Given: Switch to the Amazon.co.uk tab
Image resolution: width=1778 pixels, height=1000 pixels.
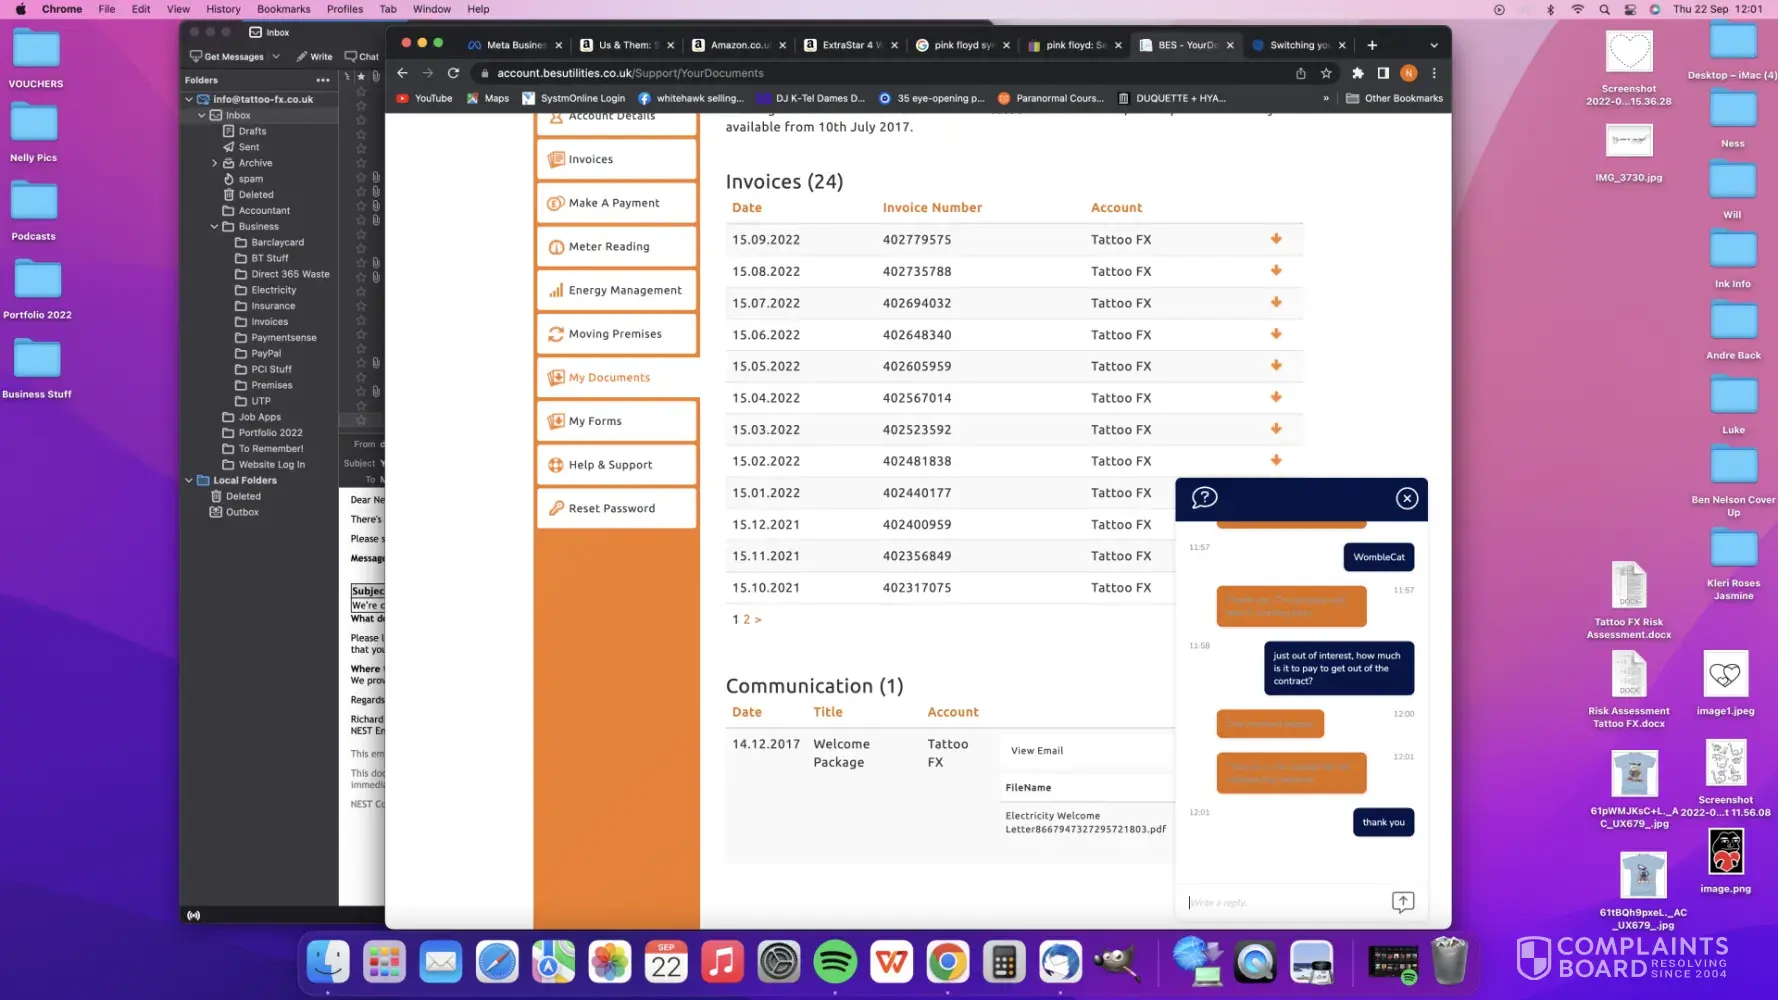Looking at the screenshot, I should tap(738, 45).
